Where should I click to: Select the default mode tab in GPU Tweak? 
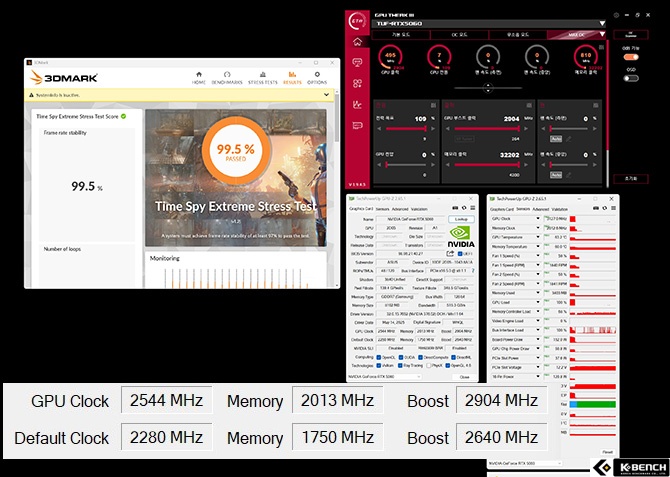tap(401, 35)
